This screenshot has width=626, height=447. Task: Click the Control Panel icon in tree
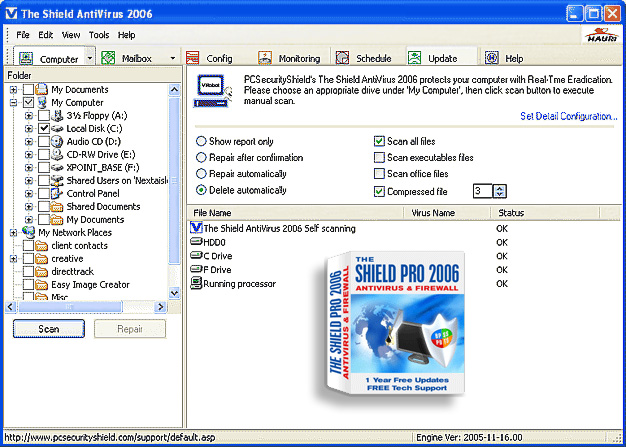click(57, 194)
